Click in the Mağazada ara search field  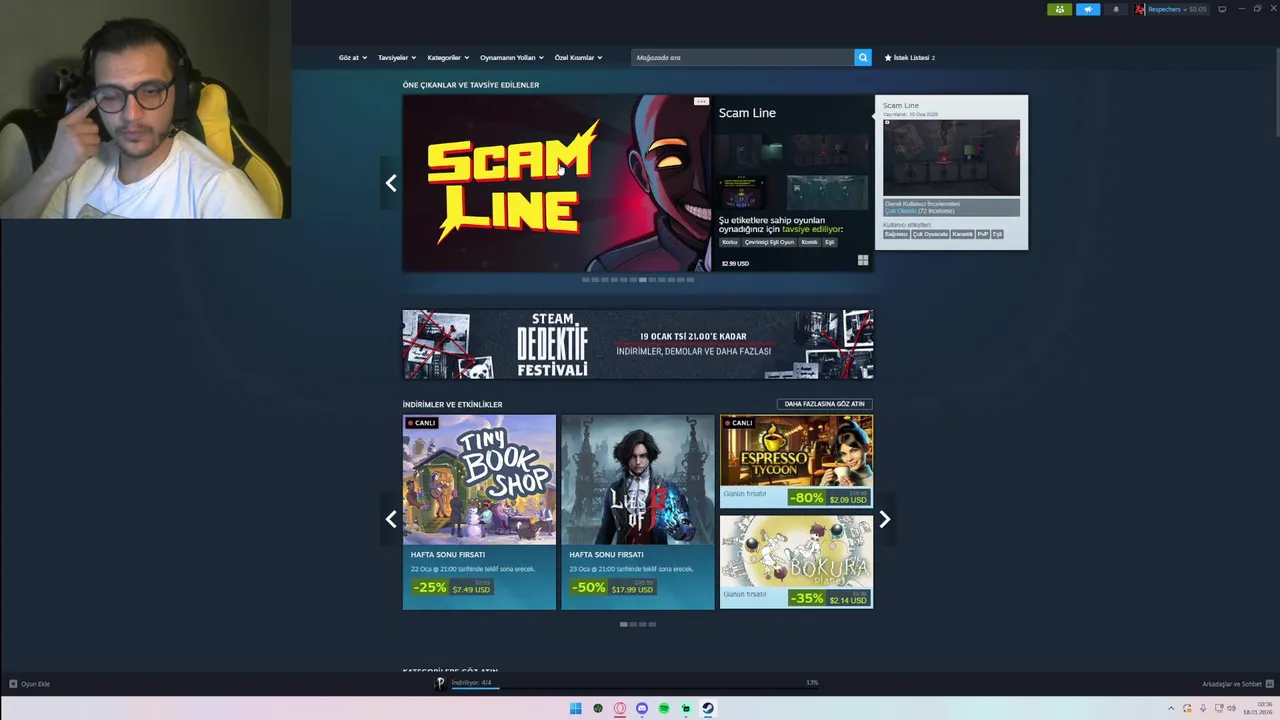coord(743,57)
